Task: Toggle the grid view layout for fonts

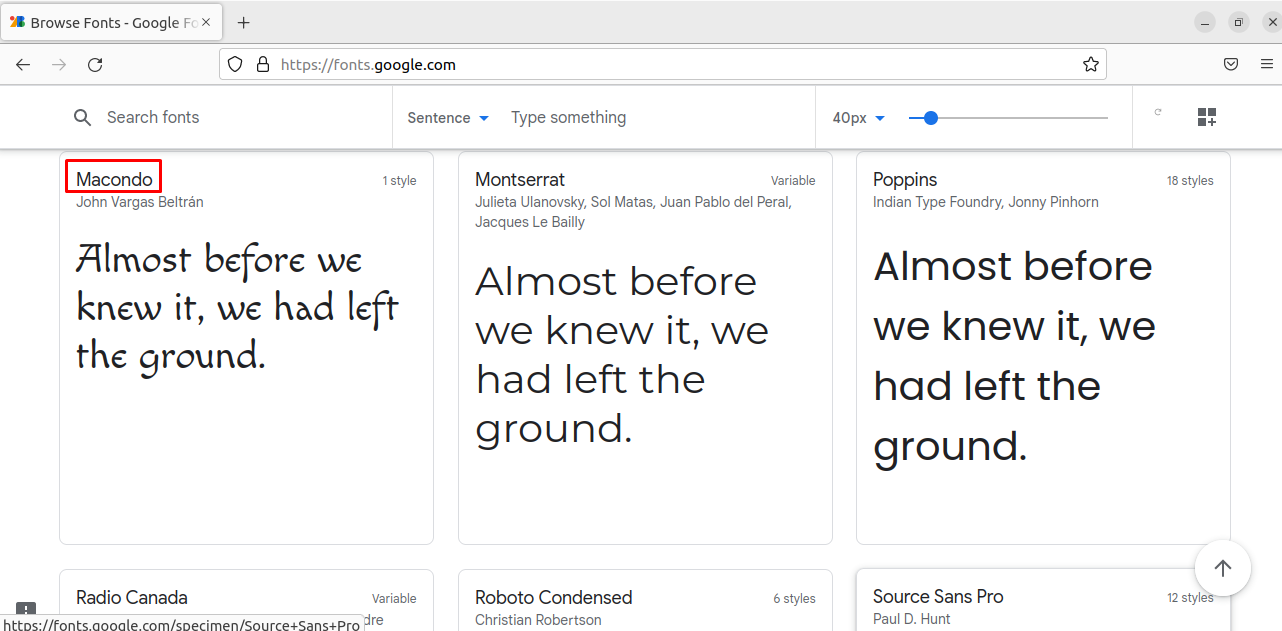Action: pyautogui.click(x=1207, y=116)
